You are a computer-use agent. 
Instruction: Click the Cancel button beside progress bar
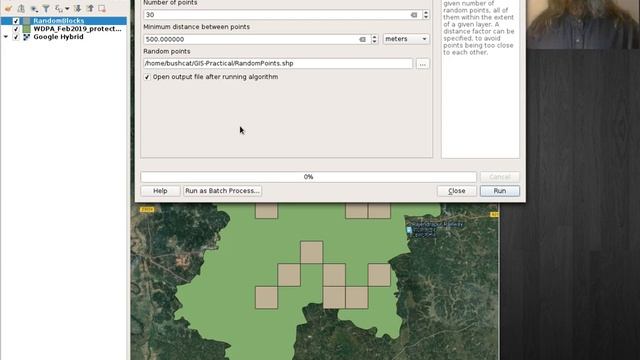point(500,177)
